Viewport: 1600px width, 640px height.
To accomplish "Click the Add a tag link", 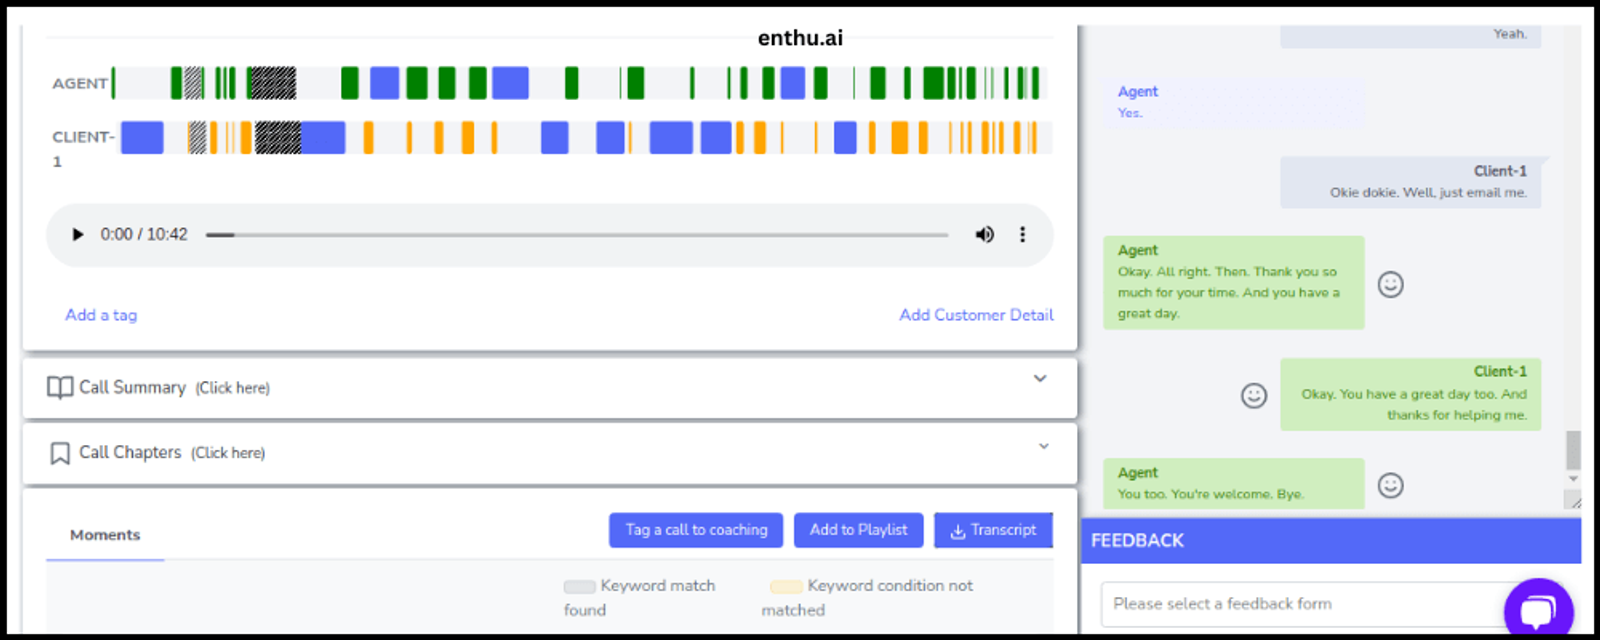I will pos(101,315).
